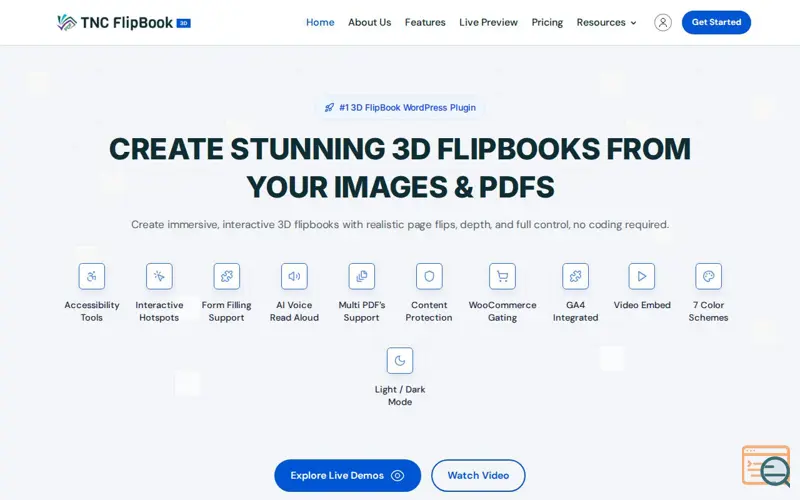Click the #1 3D FlipBook WordPress Plugin badge
Viewport: 800px width, 500px height.
400,108
